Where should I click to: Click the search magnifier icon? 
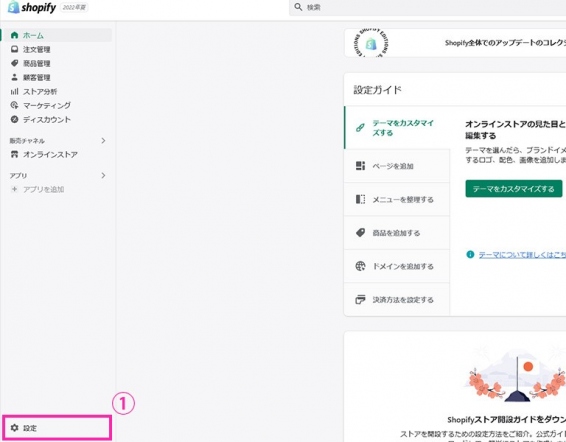[298, 7]
